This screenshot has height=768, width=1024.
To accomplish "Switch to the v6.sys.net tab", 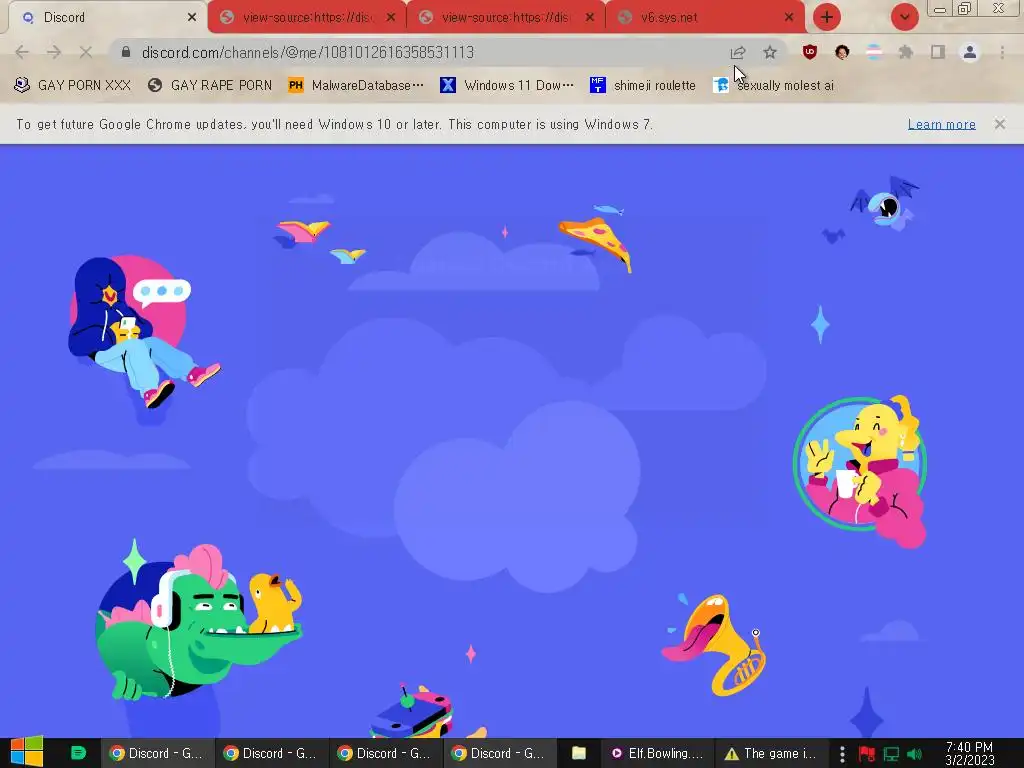I will point(706,18).
